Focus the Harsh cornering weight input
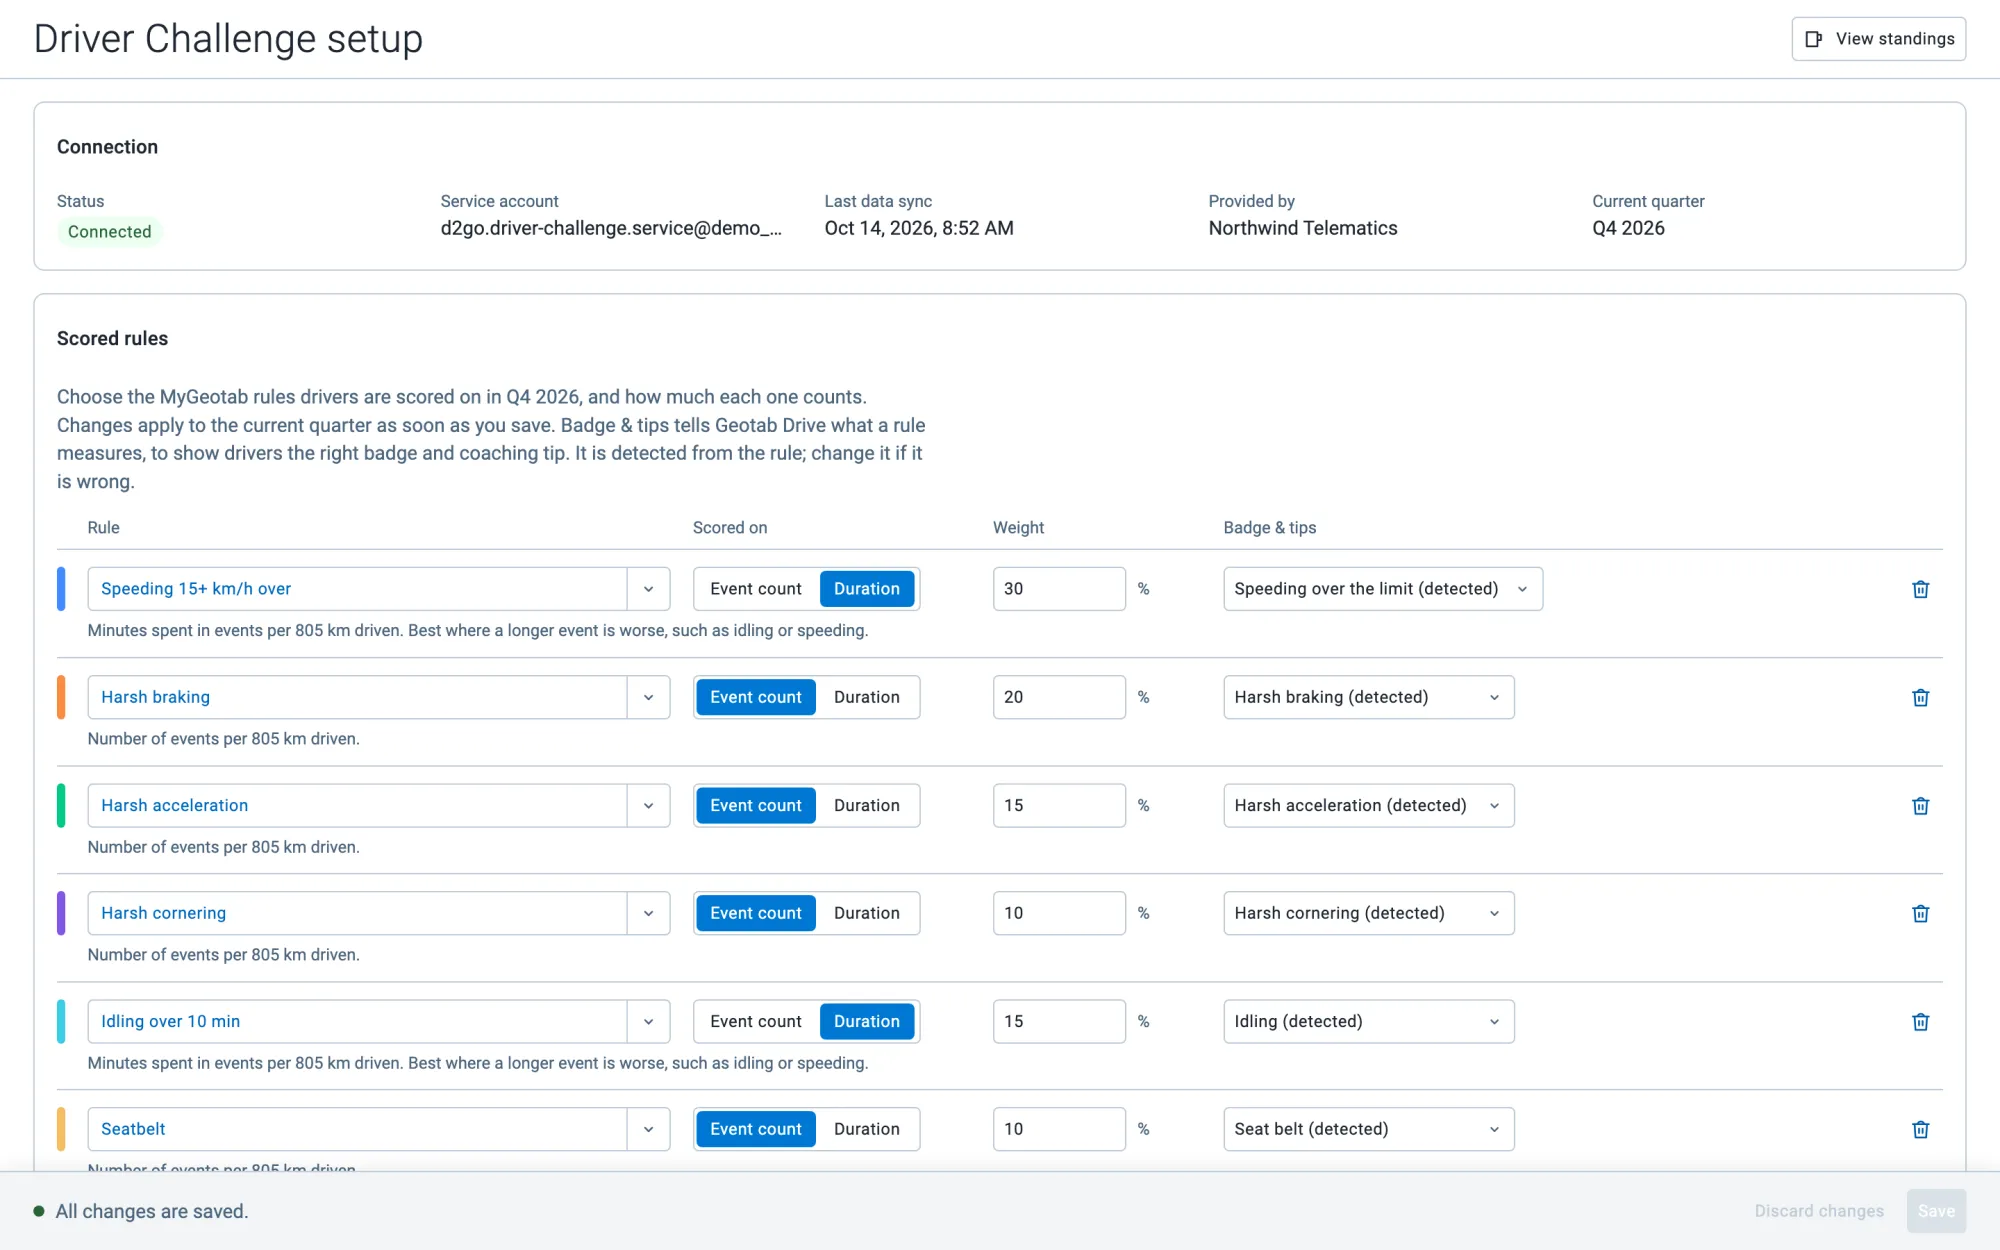 [x=1059, y=913]
